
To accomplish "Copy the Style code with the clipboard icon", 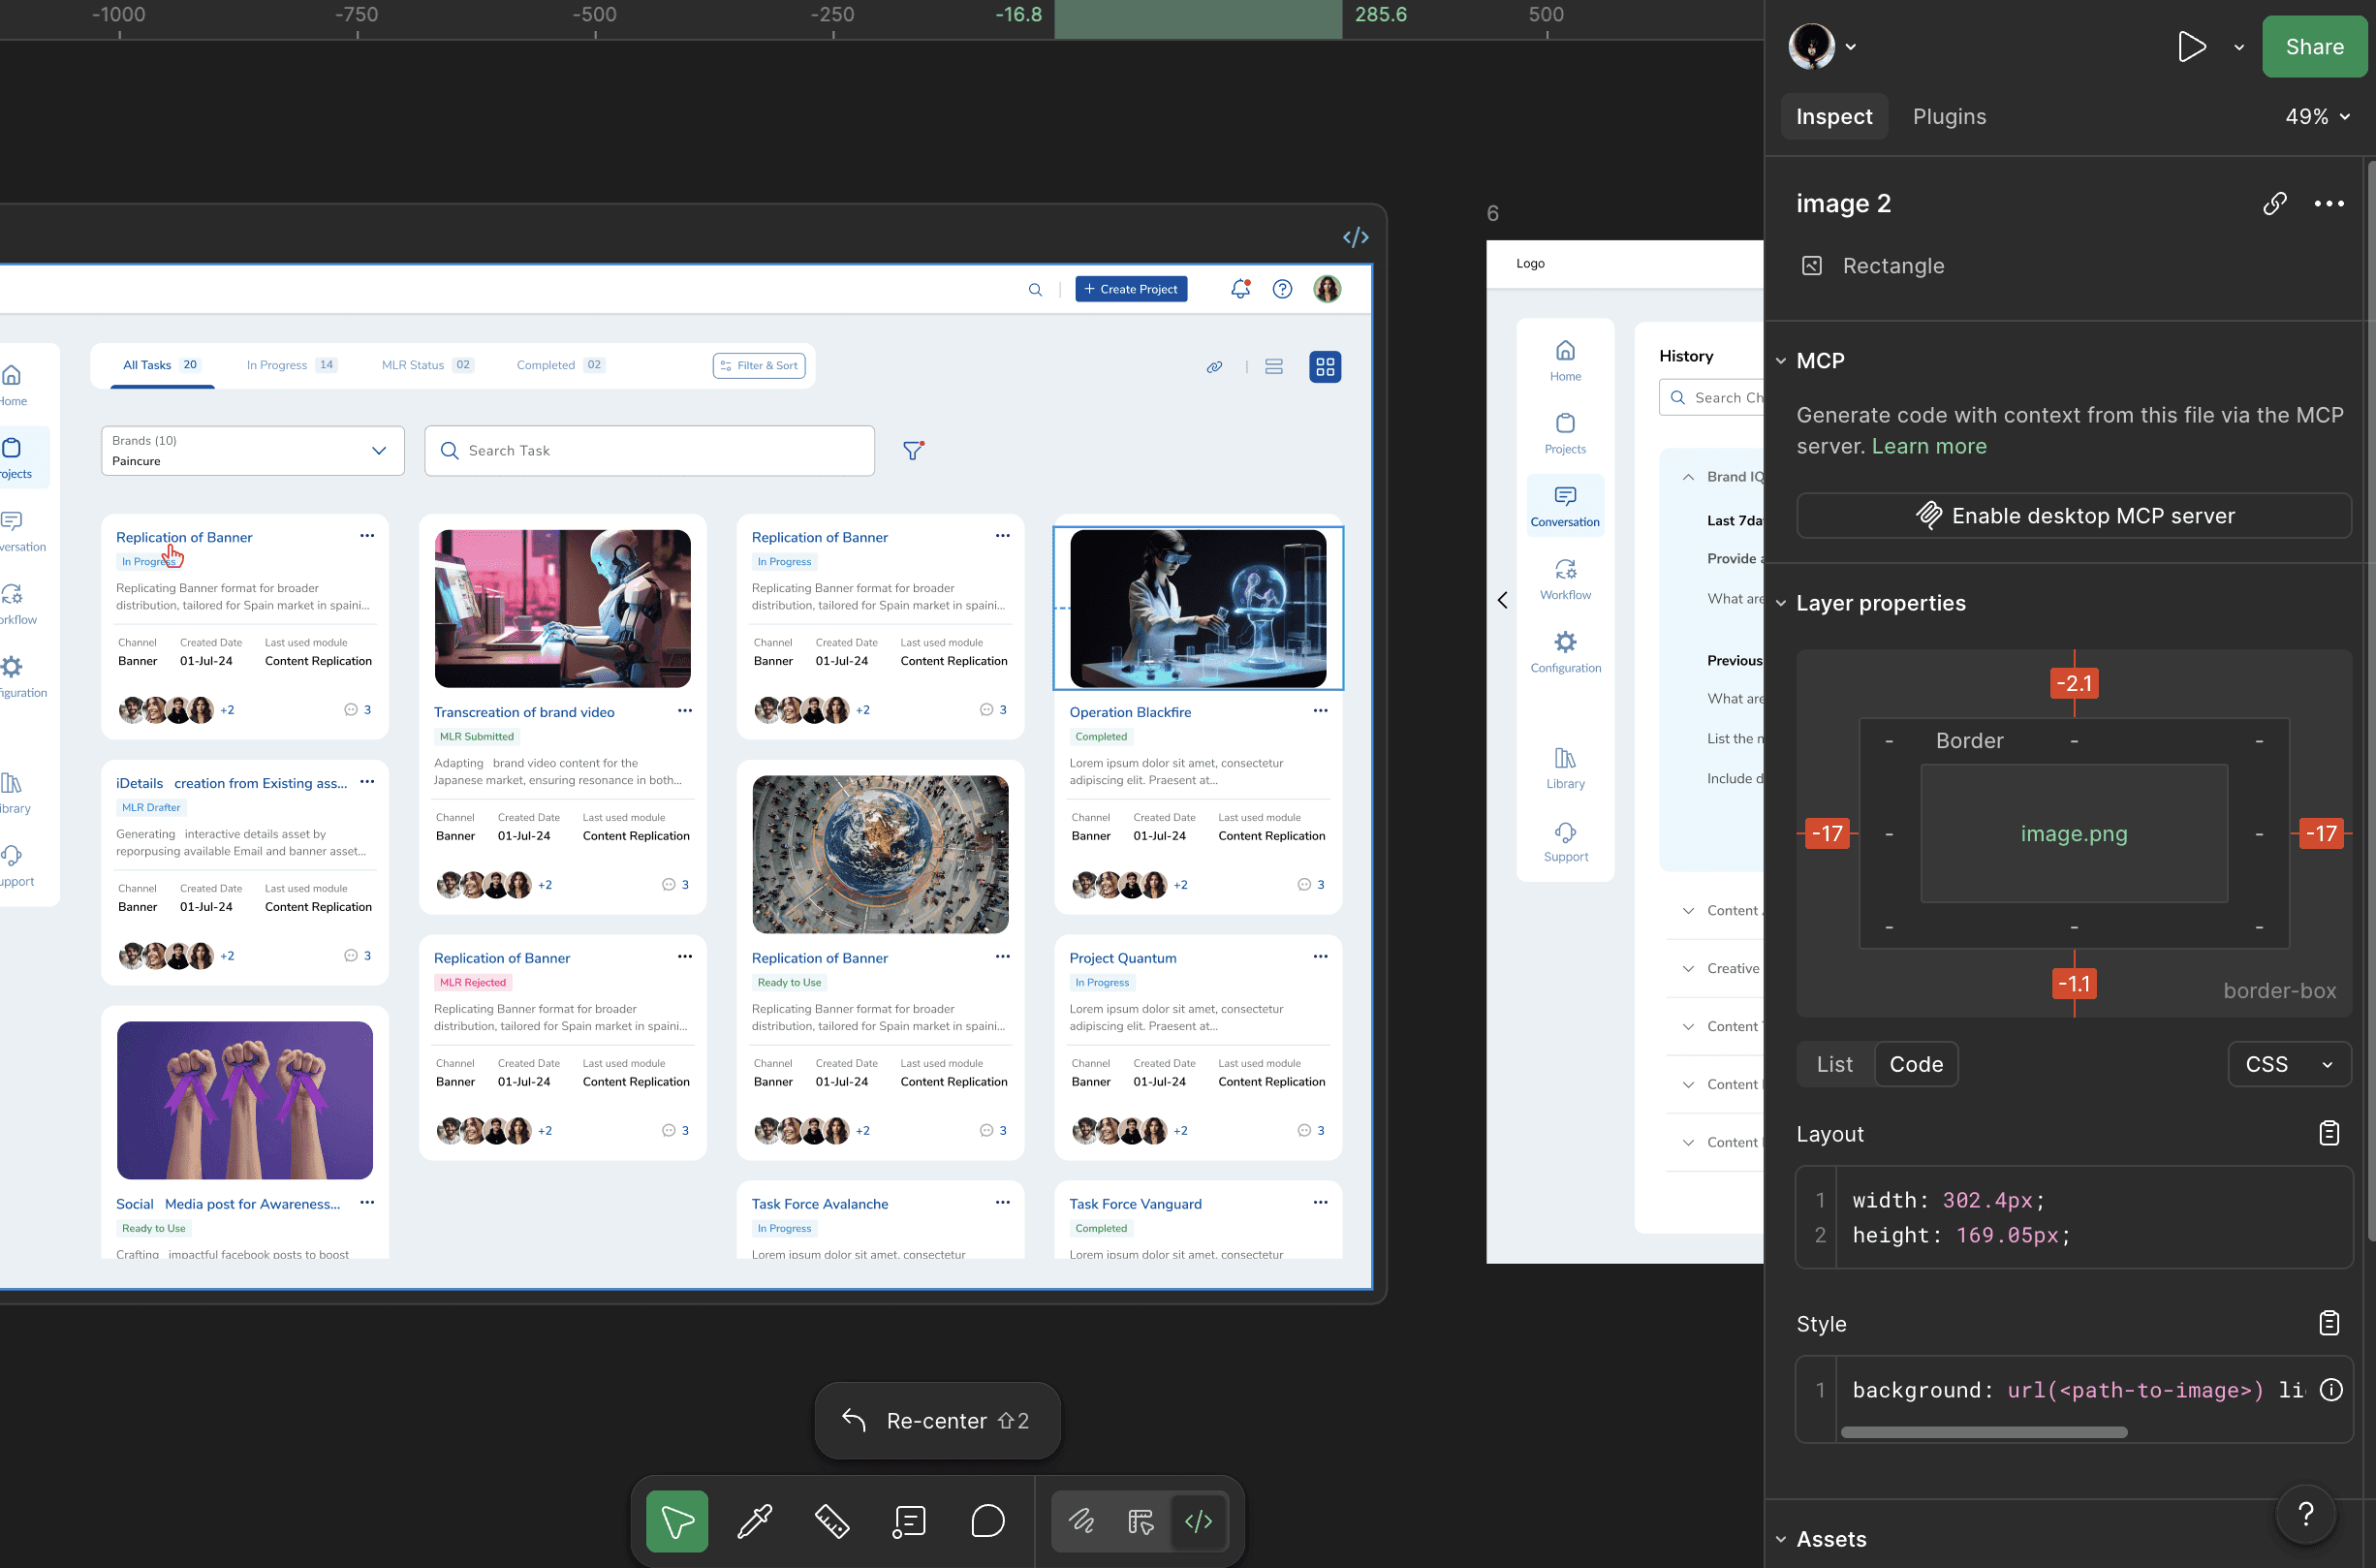I will tap(2330, 1323).
